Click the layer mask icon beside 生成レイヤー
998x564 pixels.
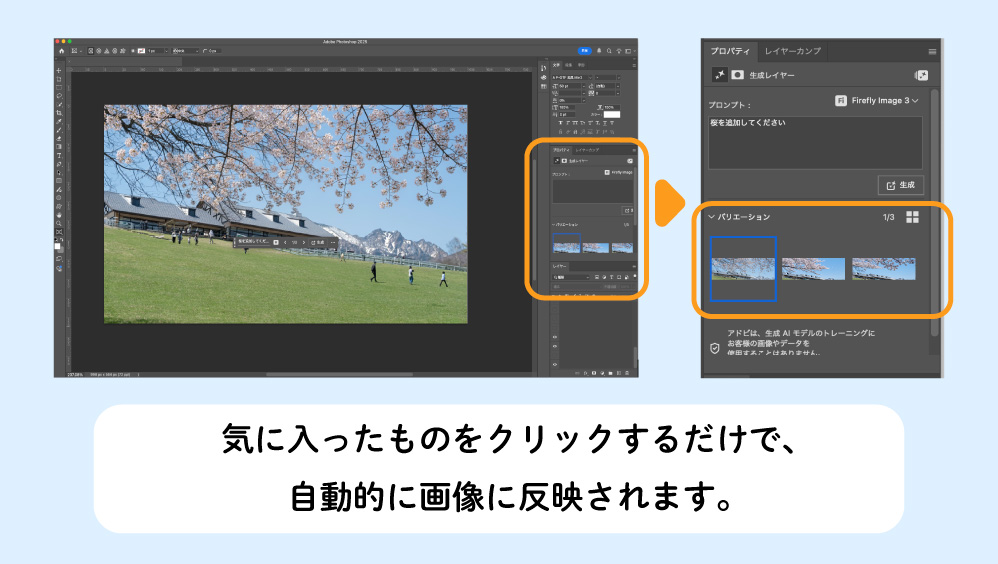tap(738, 75)
